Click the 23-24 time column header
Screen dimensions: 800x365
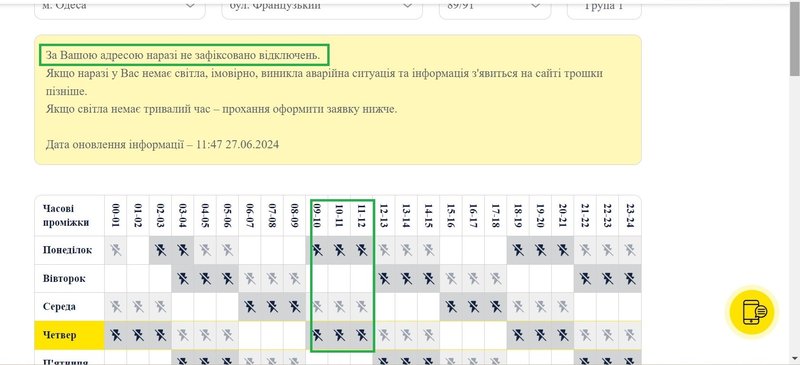point(630,215)
